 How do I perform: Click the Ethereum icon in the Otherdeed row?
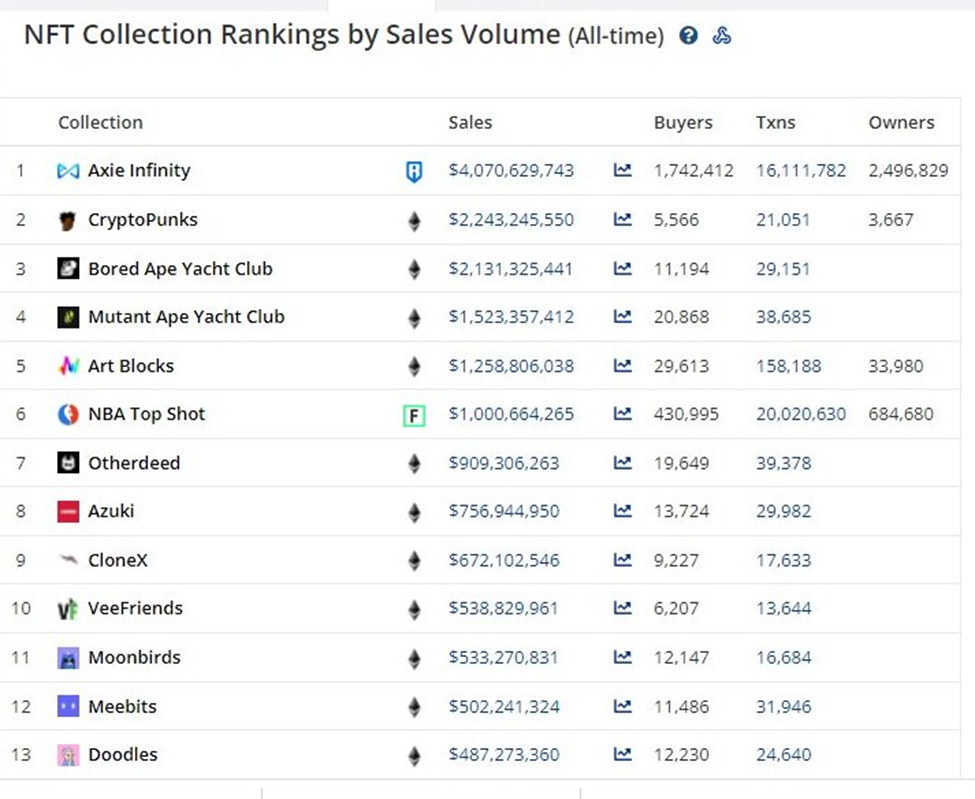point(414,463)
